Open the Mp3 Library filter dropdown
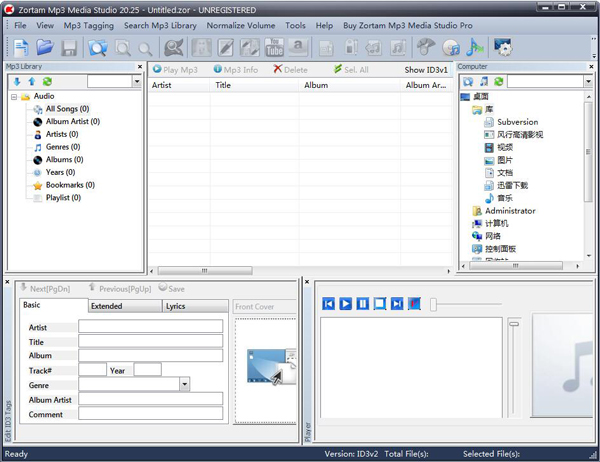The image size is (600, 462). [137, 81]
